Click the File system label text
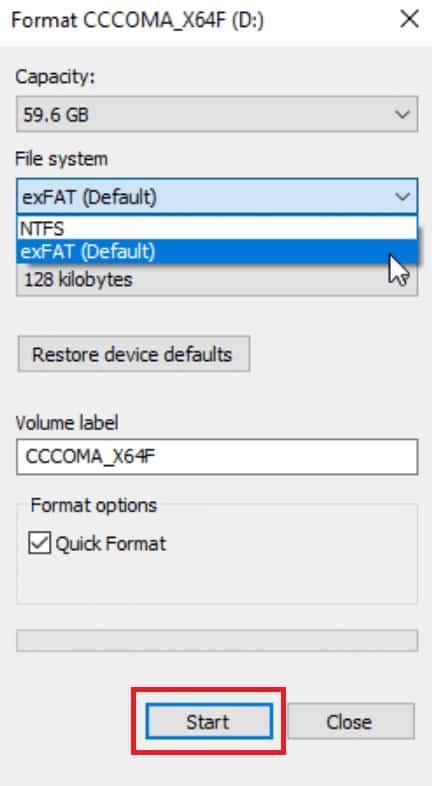Viewport: 432px width, 786px height. [x=62, y=159]
